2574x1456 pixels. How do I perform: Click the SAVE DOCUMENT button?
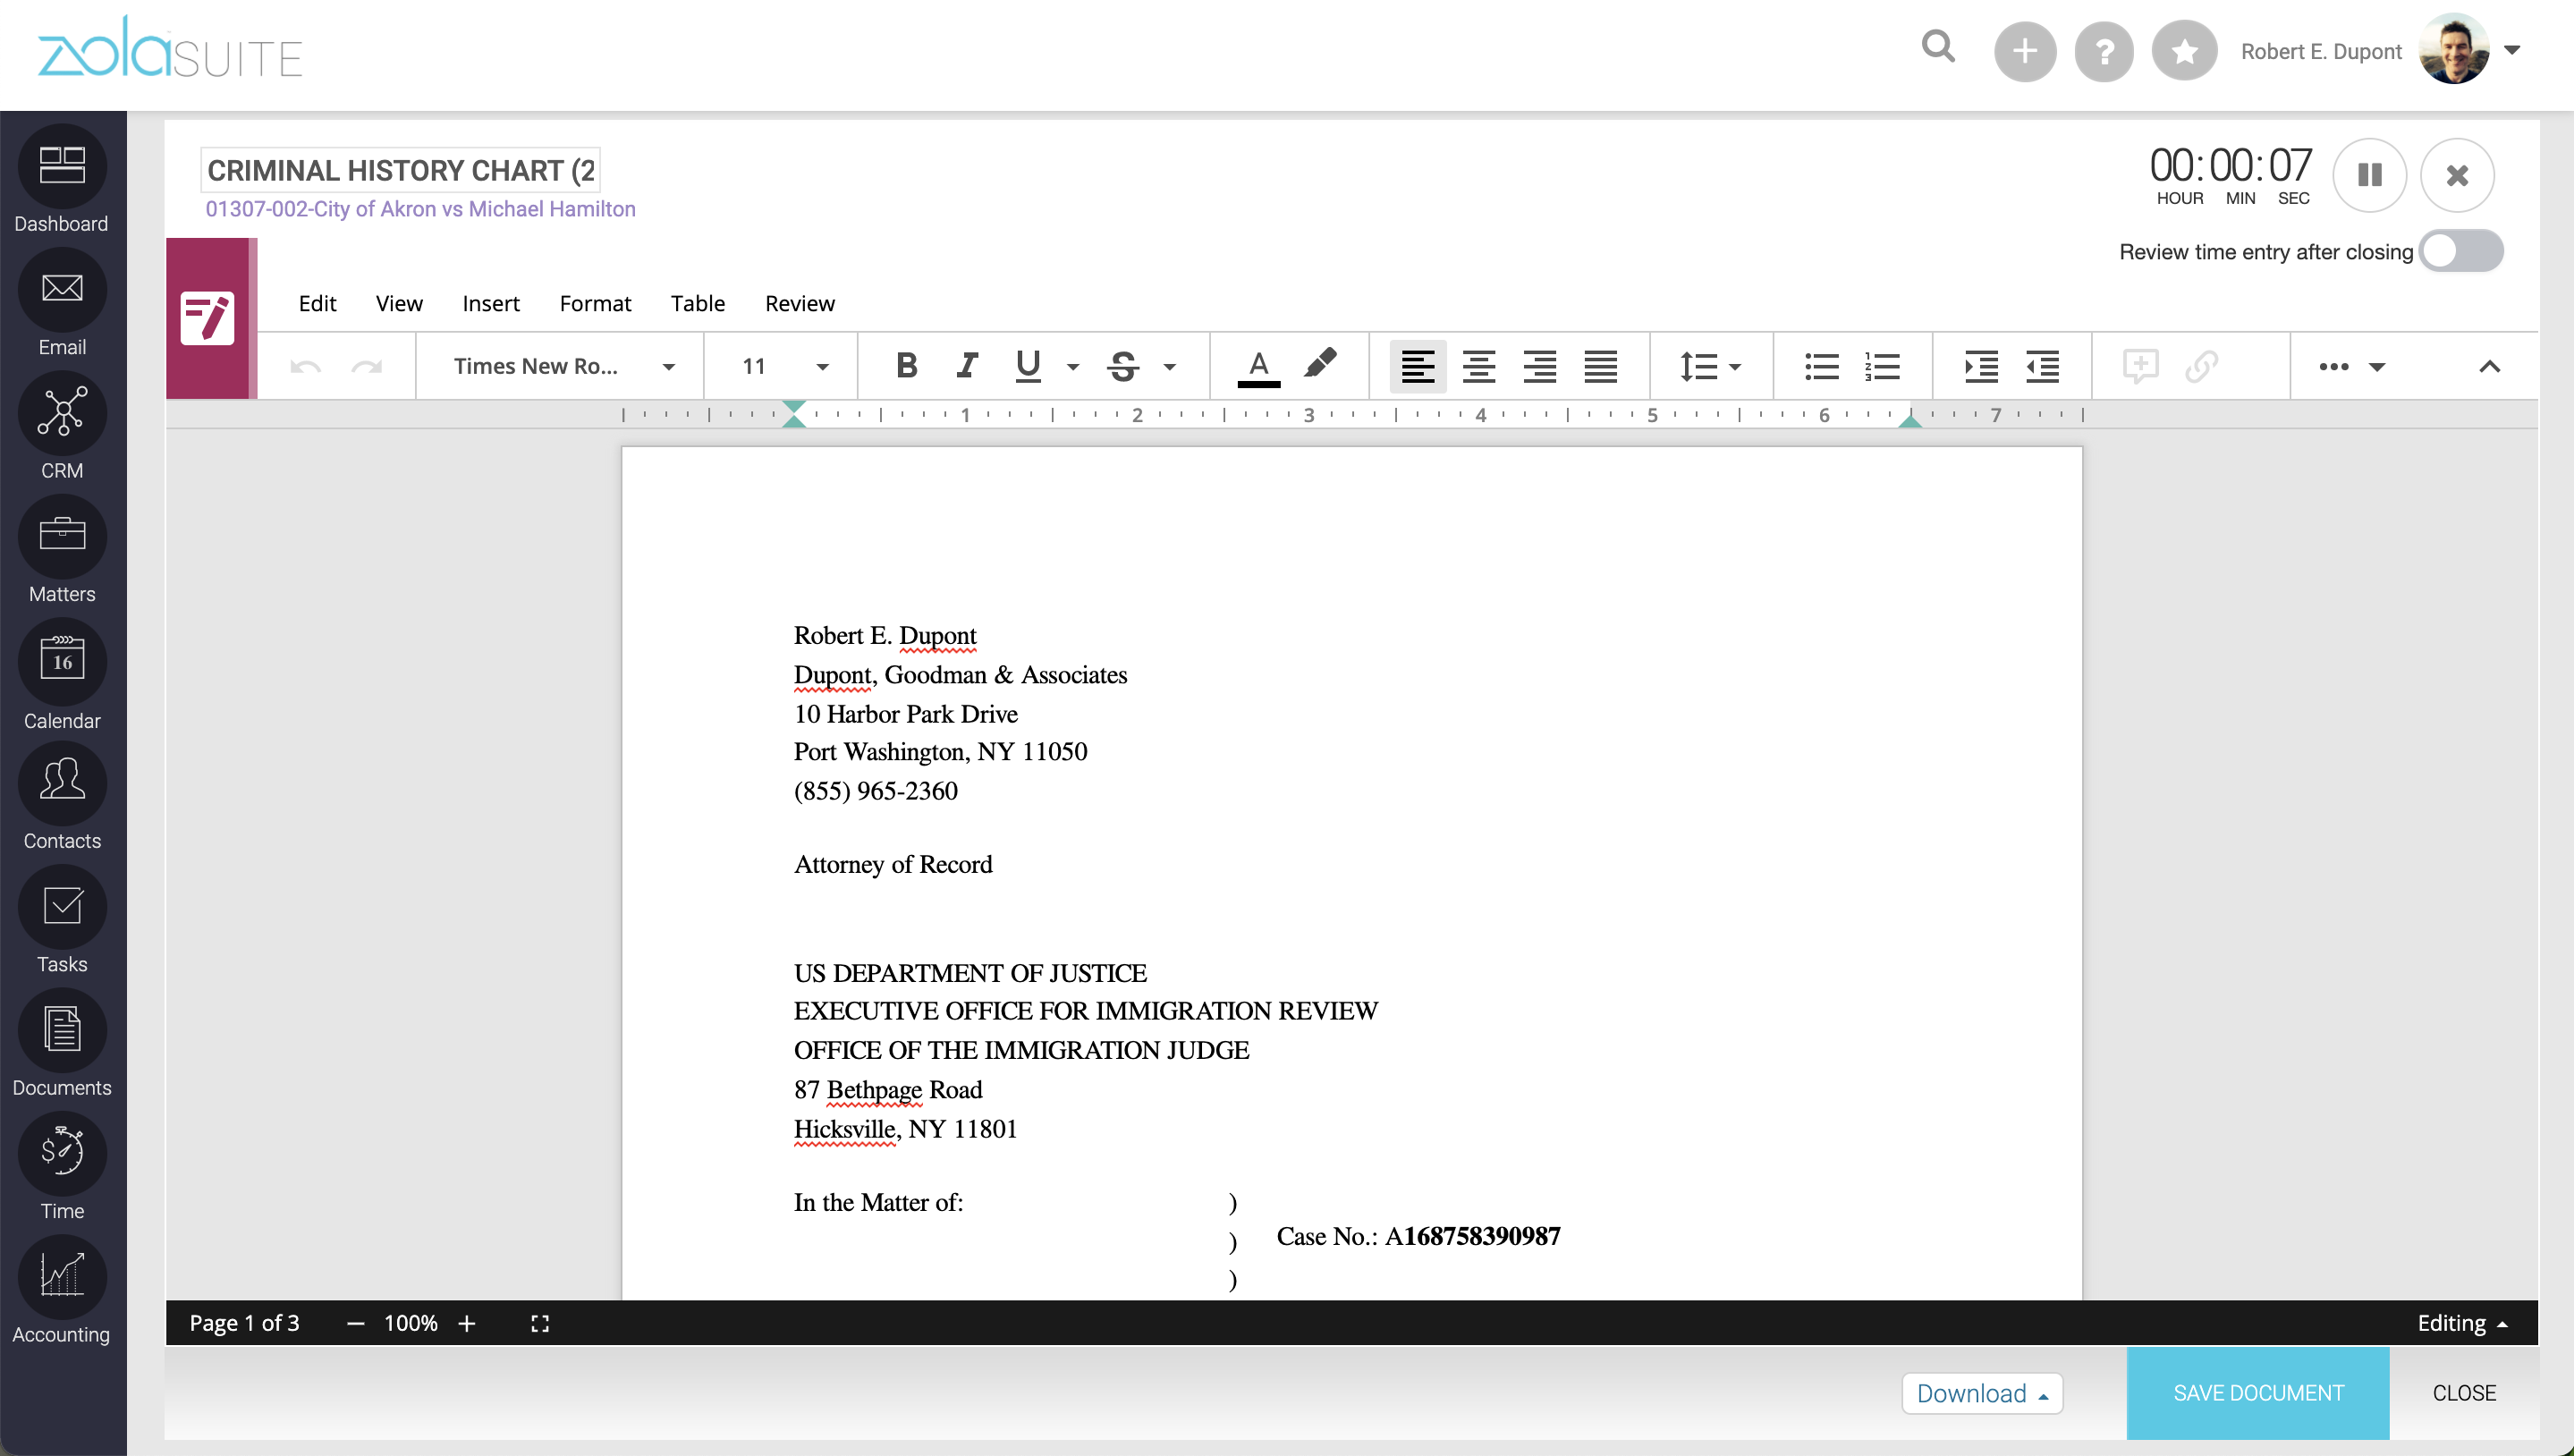coord(2257,1393)
